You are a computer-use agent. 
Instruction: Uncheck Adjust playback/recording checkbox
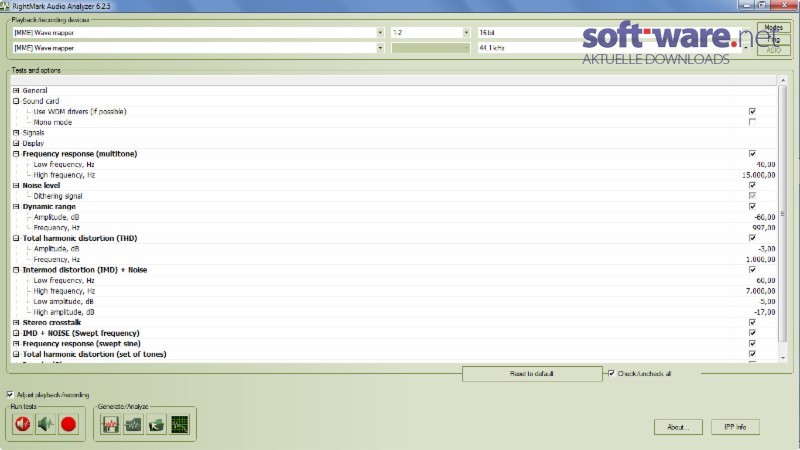coord(10,394)
